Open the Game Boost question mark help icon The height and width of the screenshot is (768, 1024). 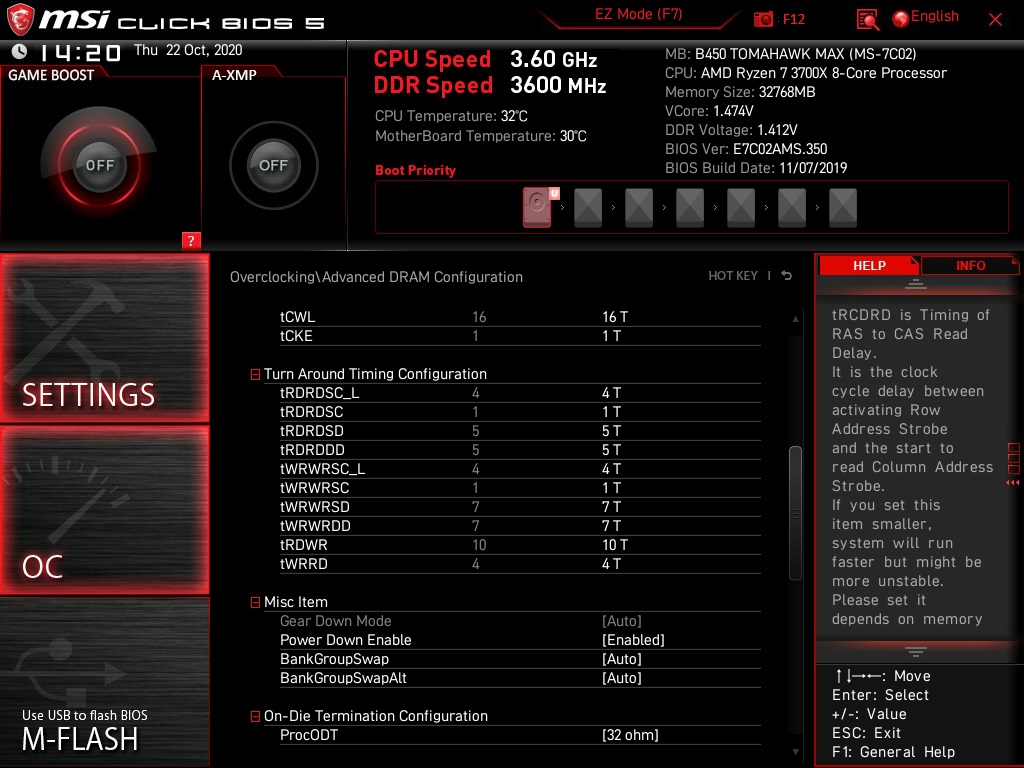pyautogui.click(x=191, y=240)
